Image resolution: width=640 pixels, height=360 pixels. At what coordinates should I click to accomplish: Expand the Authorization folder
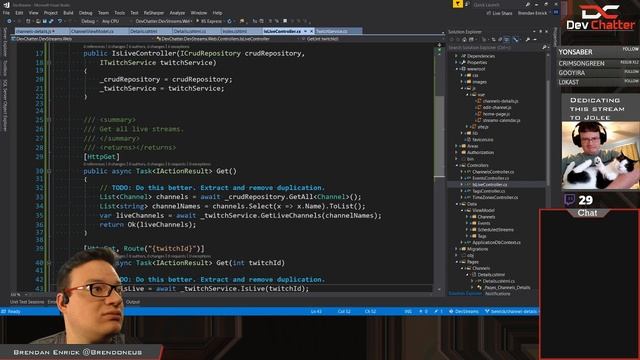tap(457, 152)
